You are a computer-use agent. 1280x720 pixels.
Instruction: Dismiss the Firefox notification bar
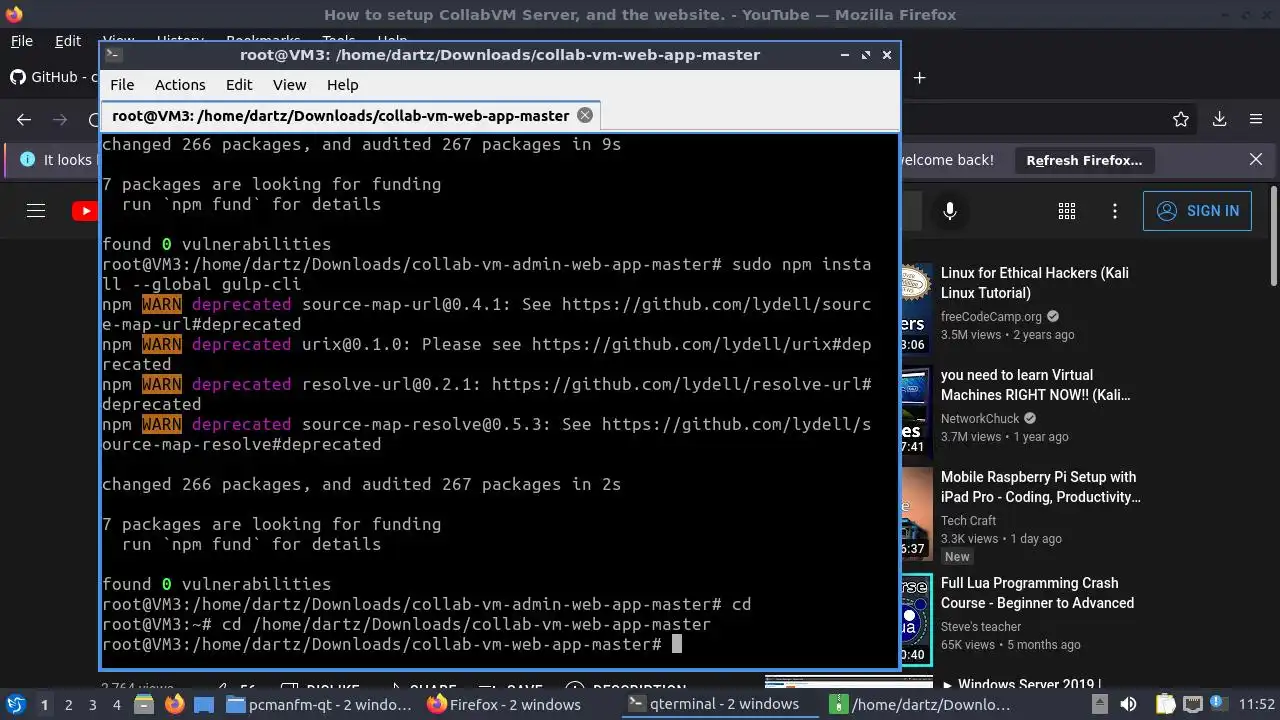(x=1256, y=159)
